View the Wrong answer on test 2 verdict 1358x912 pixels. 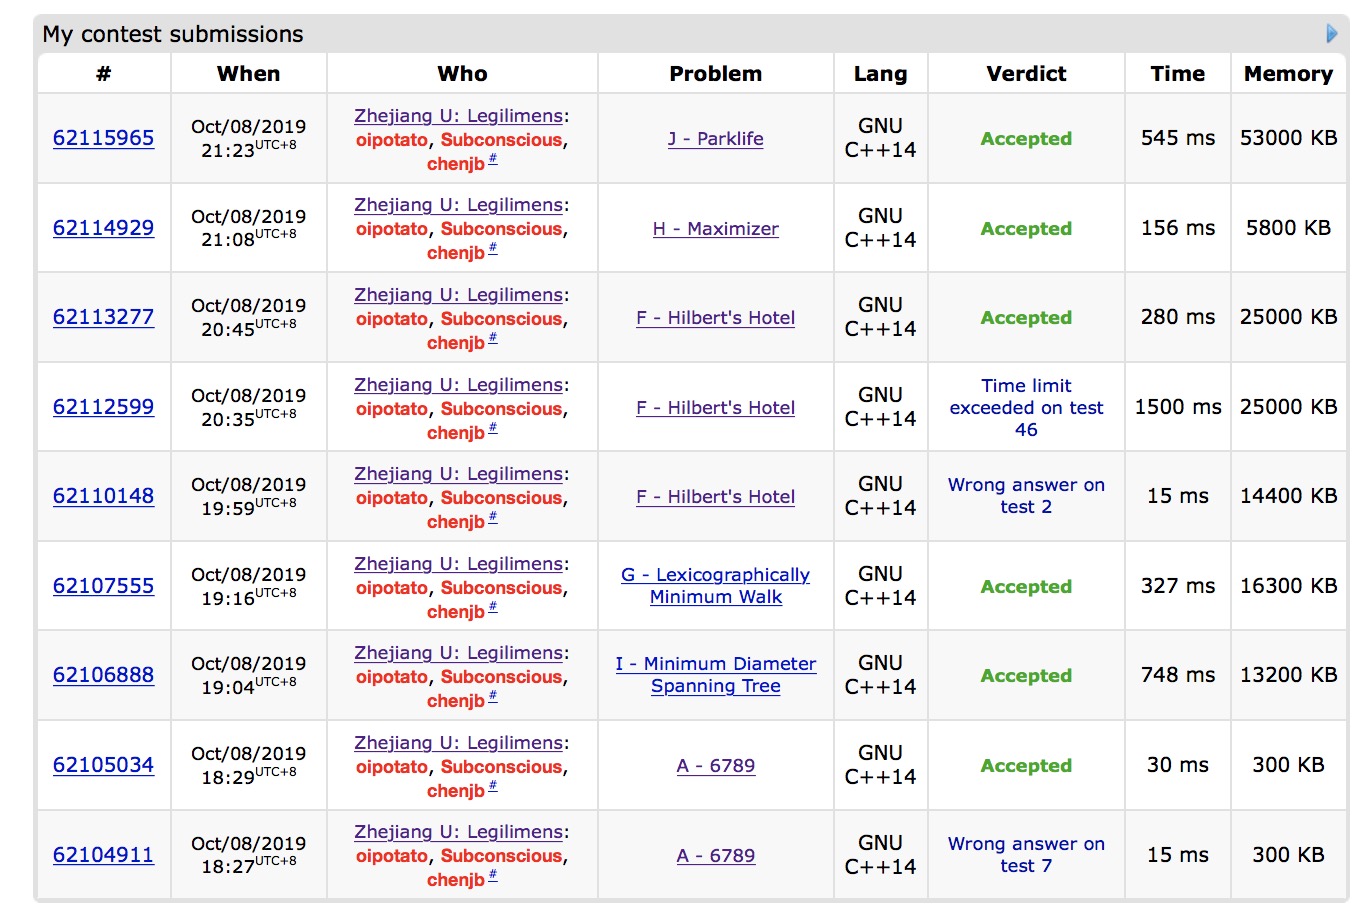pos(1026,496)
